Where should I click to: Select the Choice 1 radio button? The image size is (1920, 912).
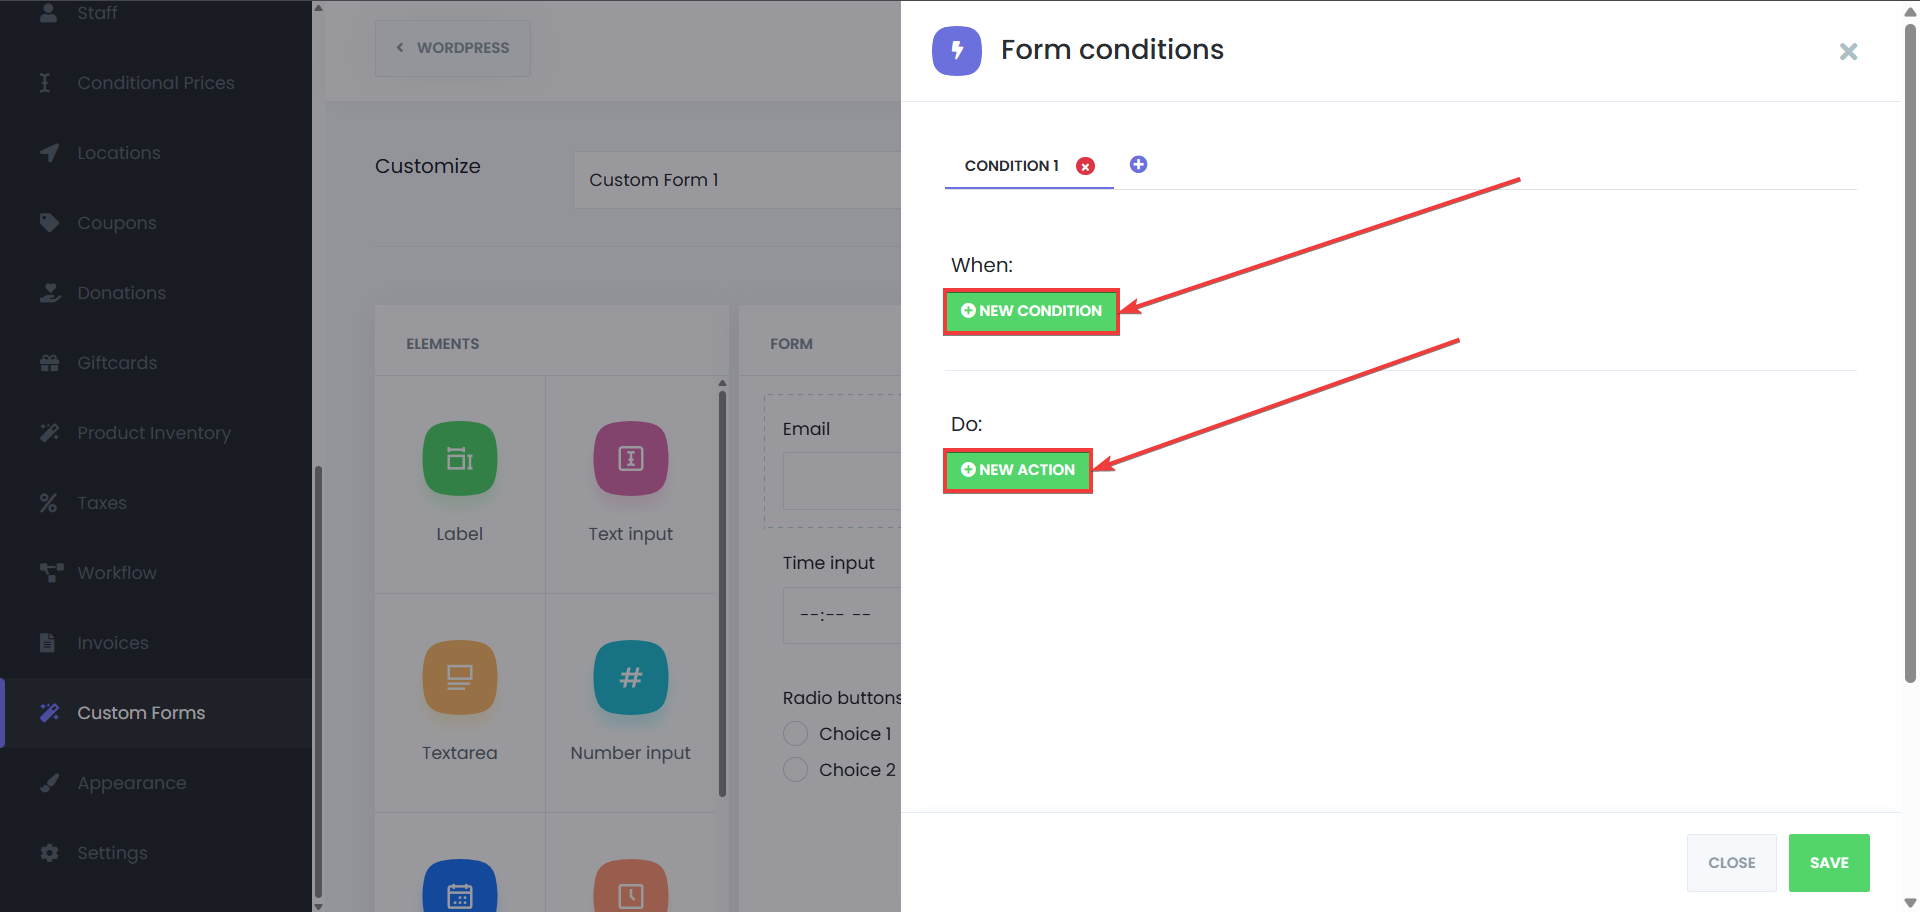[x=795, y=734]
